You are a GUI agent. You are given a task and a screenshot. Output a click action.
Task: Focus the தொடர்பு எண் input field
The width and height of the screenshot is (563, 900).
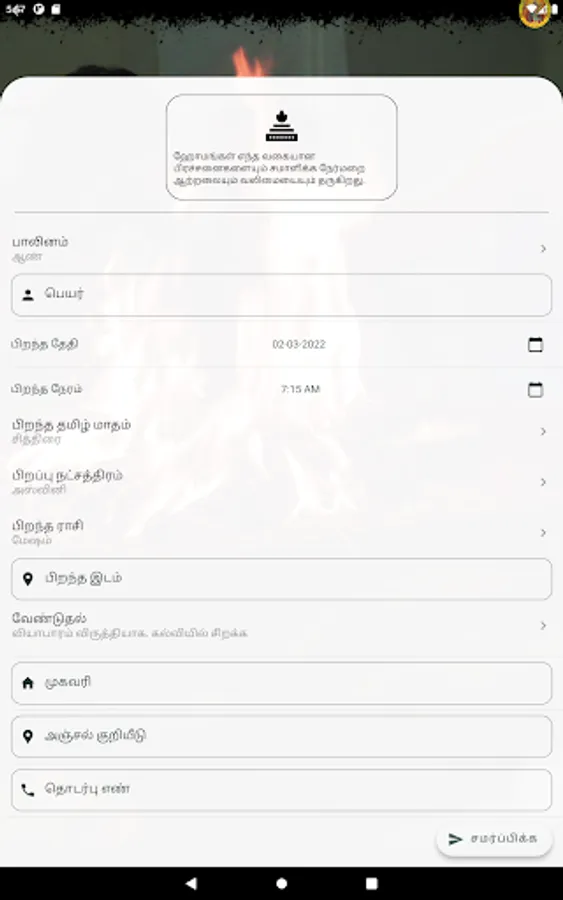281,790
